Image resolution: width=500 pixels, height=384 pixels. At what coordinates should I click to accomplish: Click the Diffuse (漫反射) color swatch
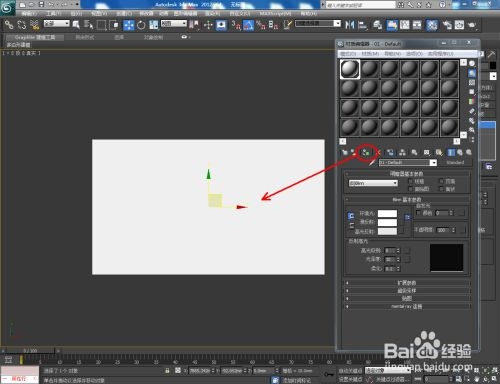[x=387, y=222]
